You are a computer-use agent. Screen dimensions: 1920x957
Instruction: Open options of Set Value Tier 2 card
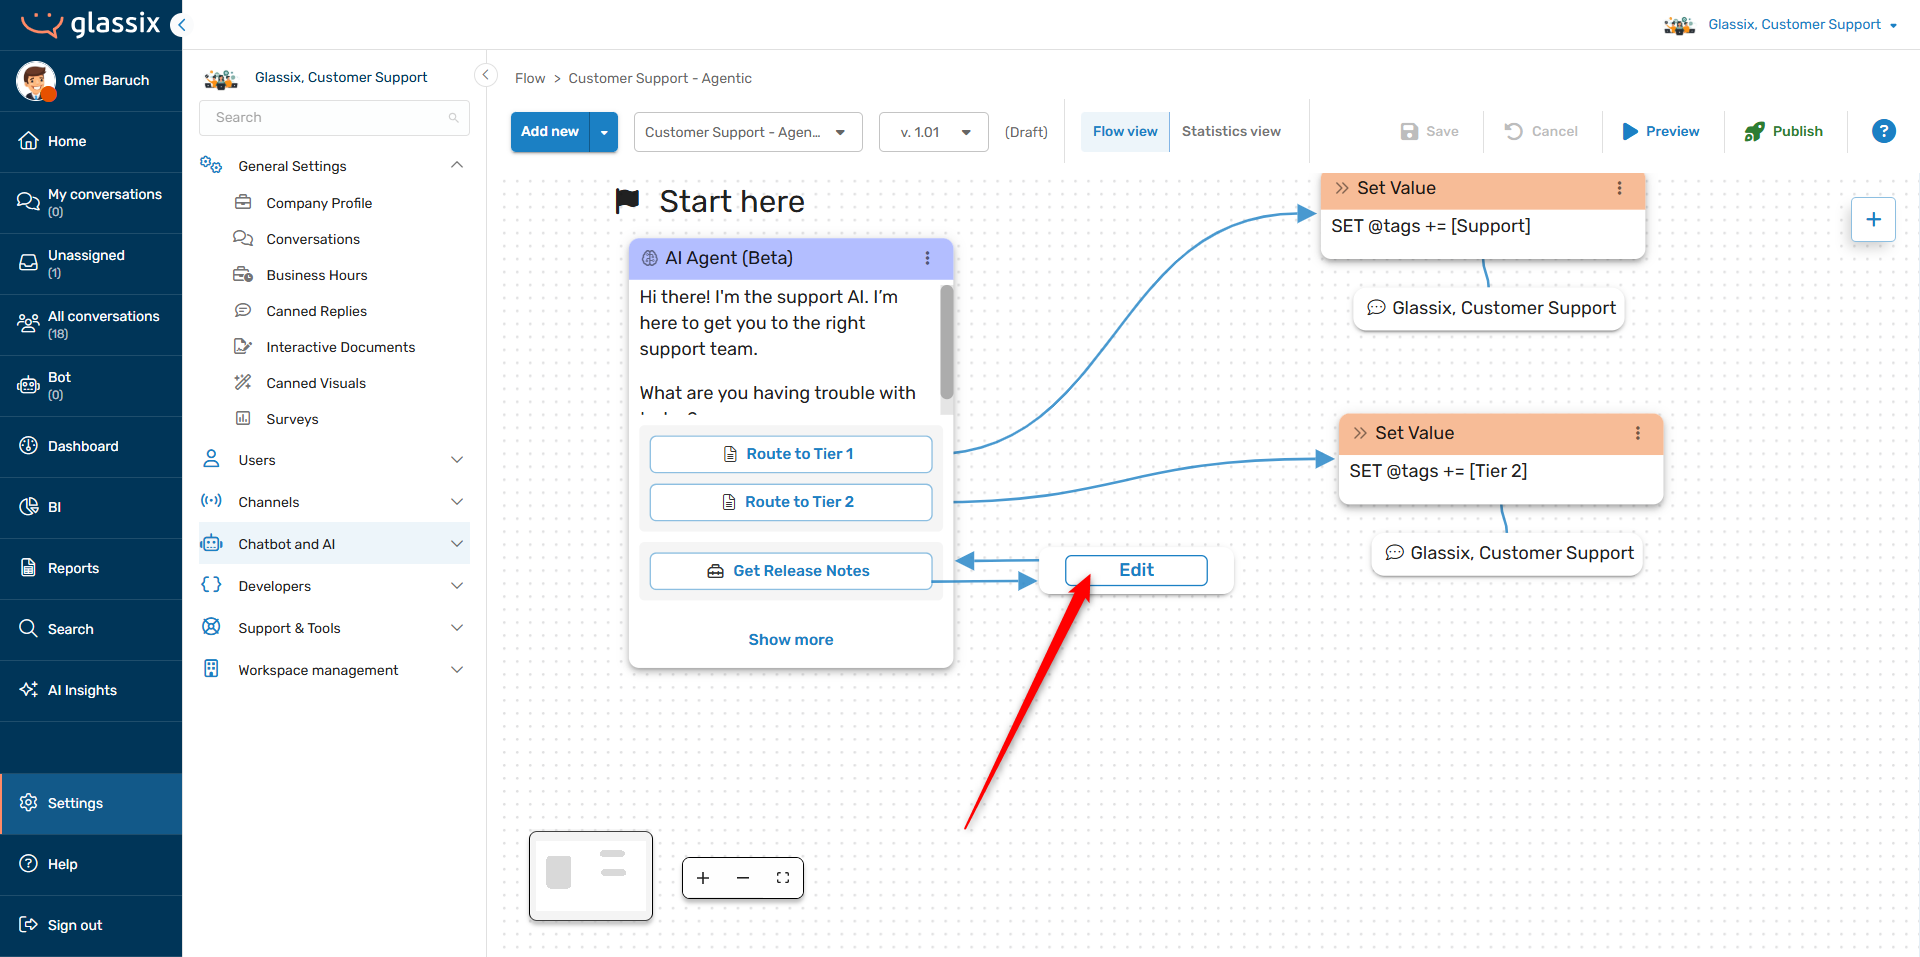click(1637, 433)
